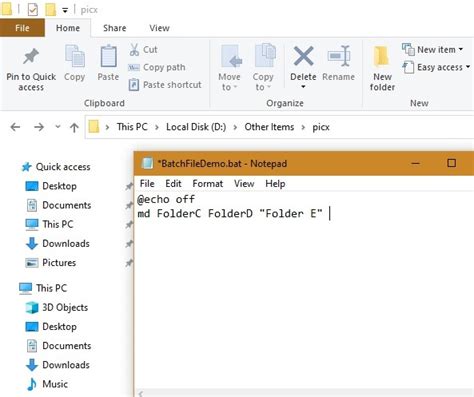Open Desktop under Quick access
Image resolution: width=474 pixels, height=397 pixels.
point(51,186)
